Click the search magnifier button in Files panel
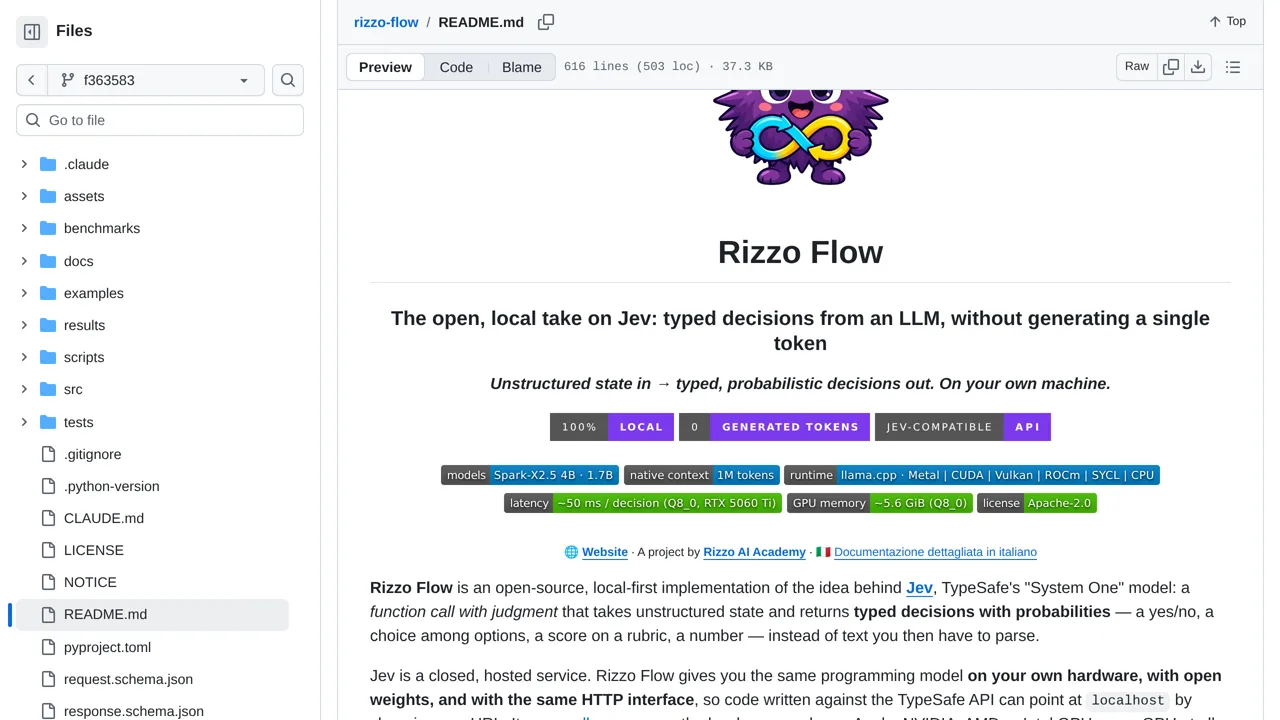This screenshot has height=720, width=1280. 288,80
